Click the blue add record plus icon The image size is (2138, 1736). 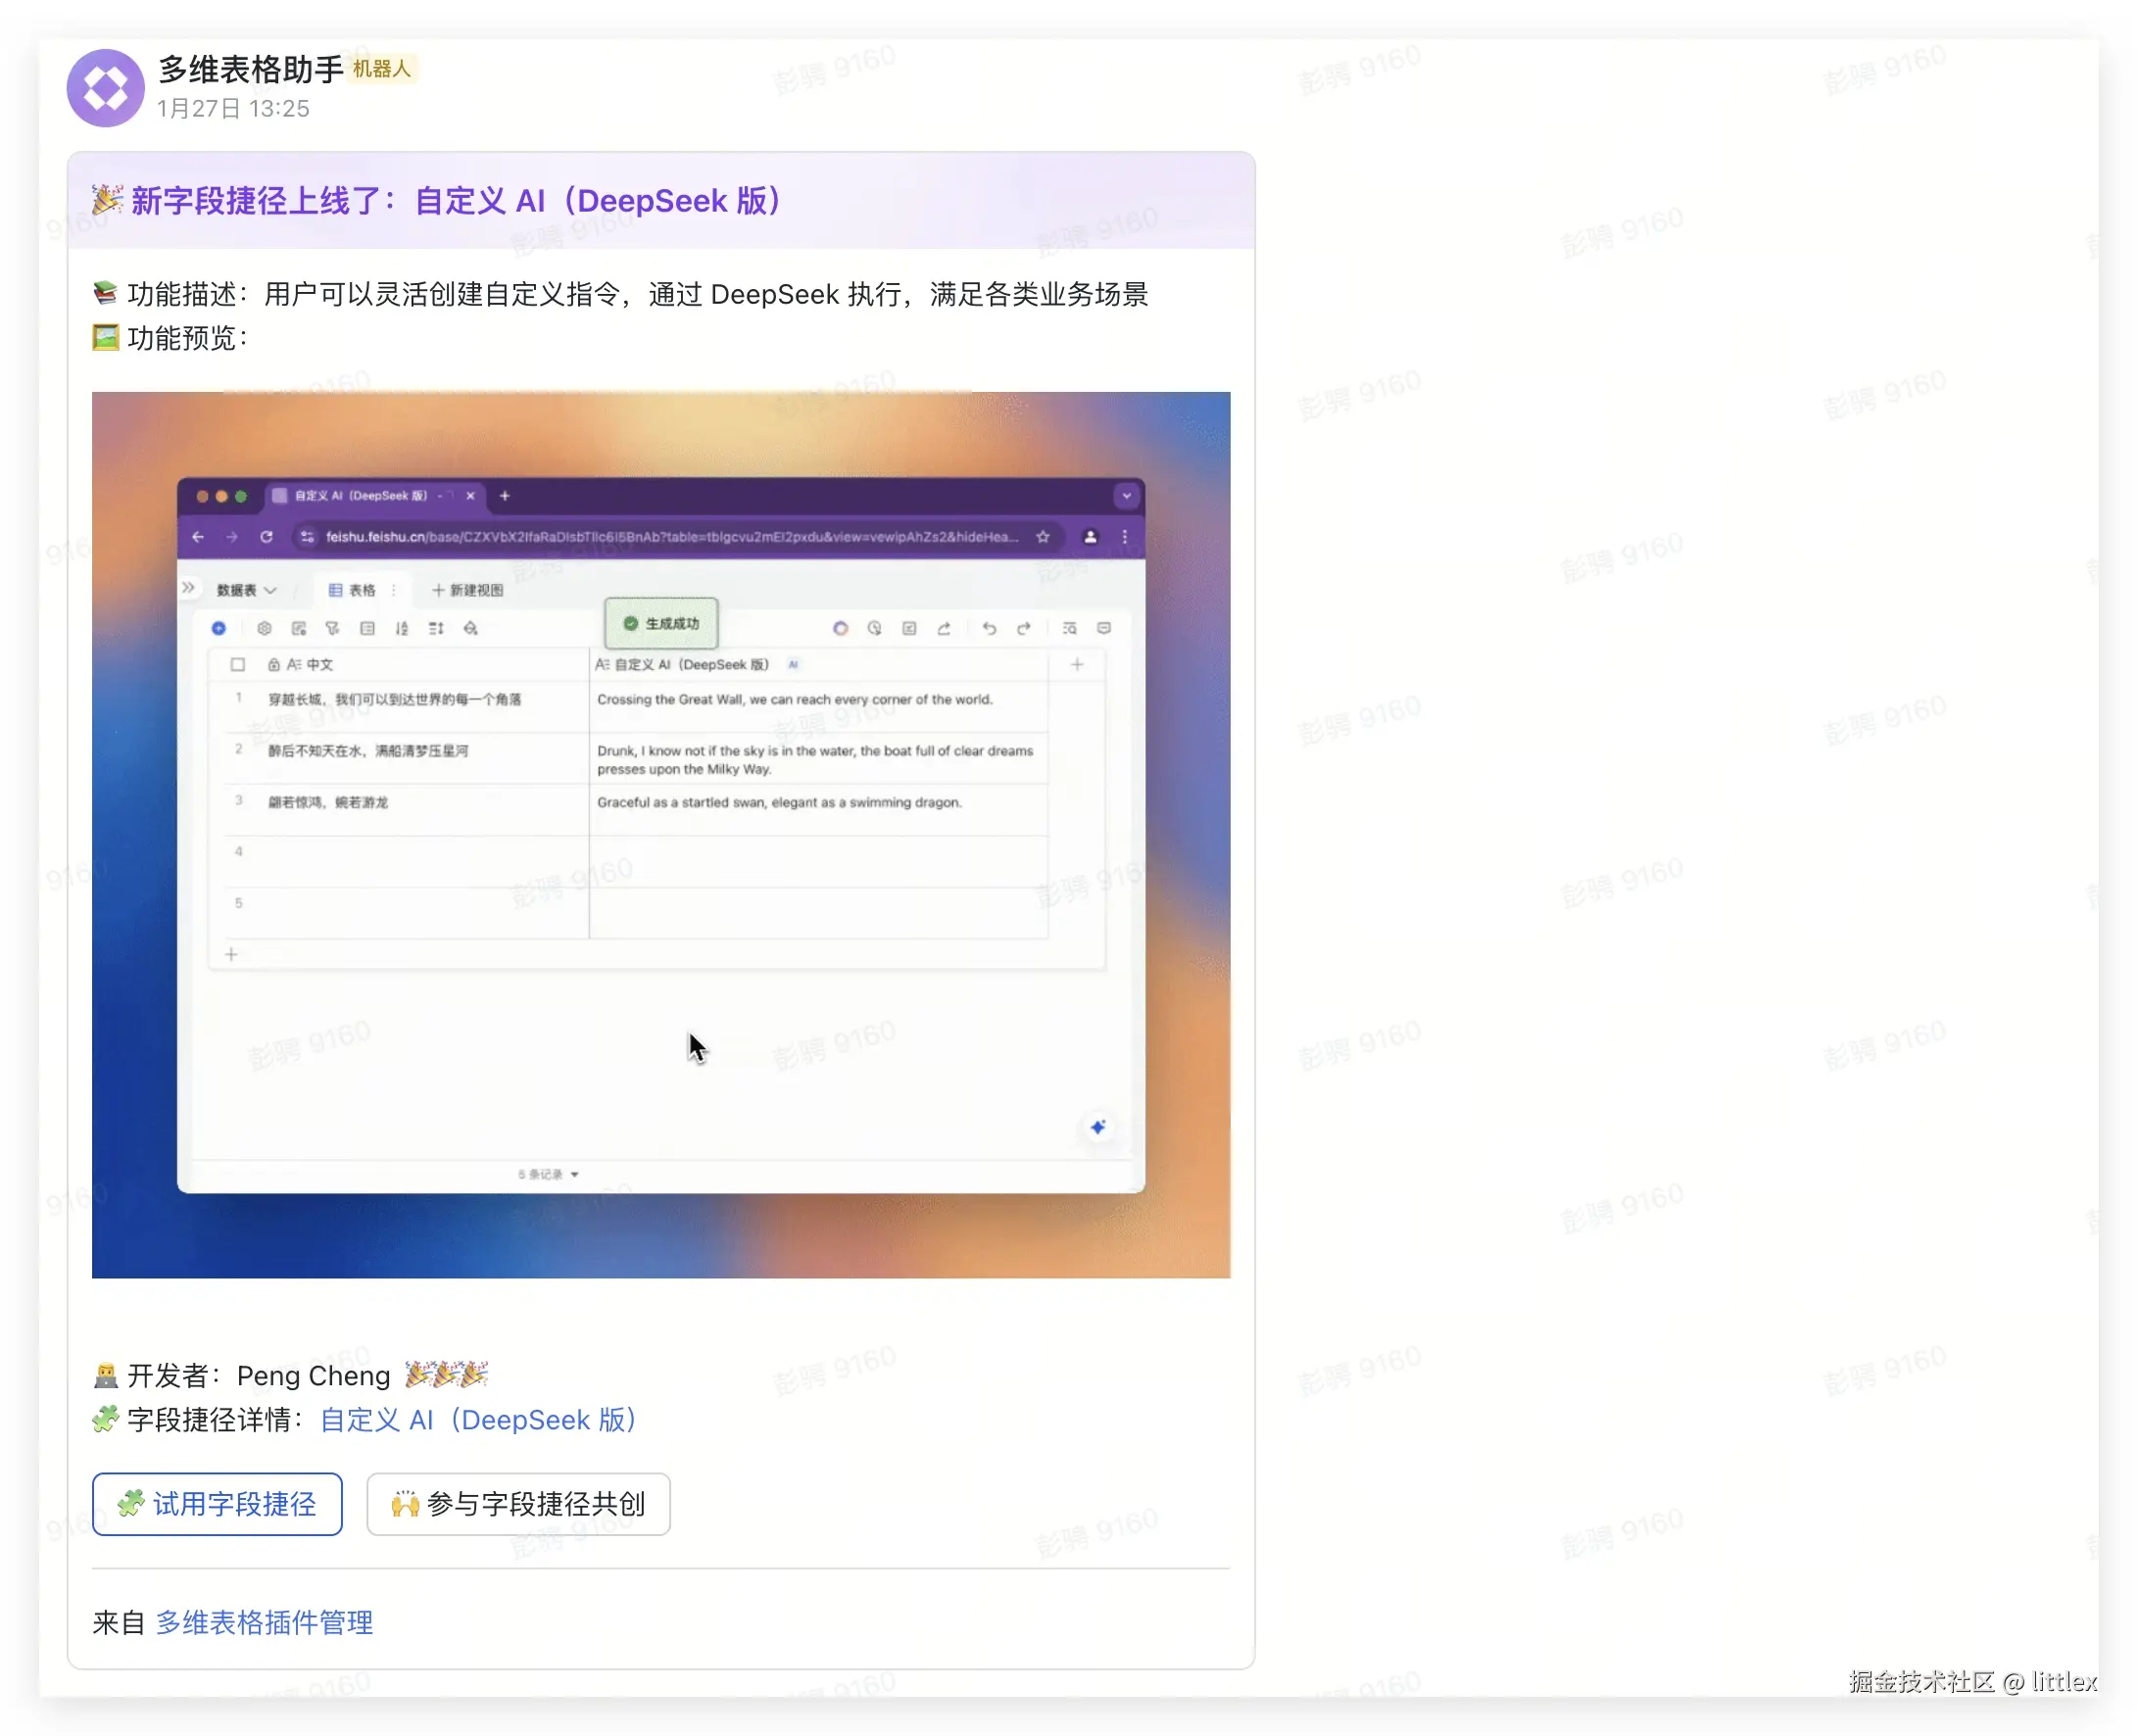click(219, 628)
